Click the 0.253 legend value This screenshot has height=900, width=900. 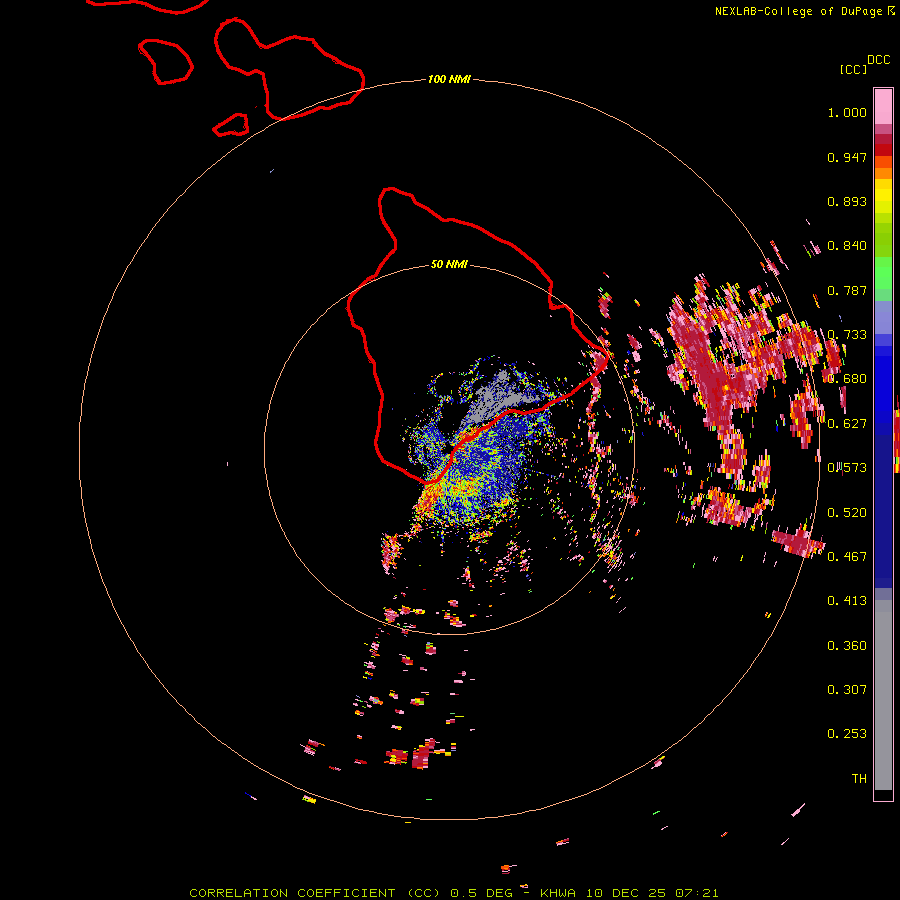847,734
